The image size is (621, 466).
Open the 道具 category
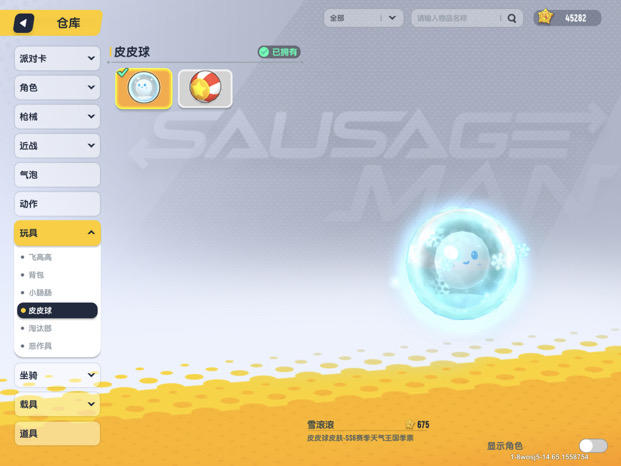click(x=57, y=434)
